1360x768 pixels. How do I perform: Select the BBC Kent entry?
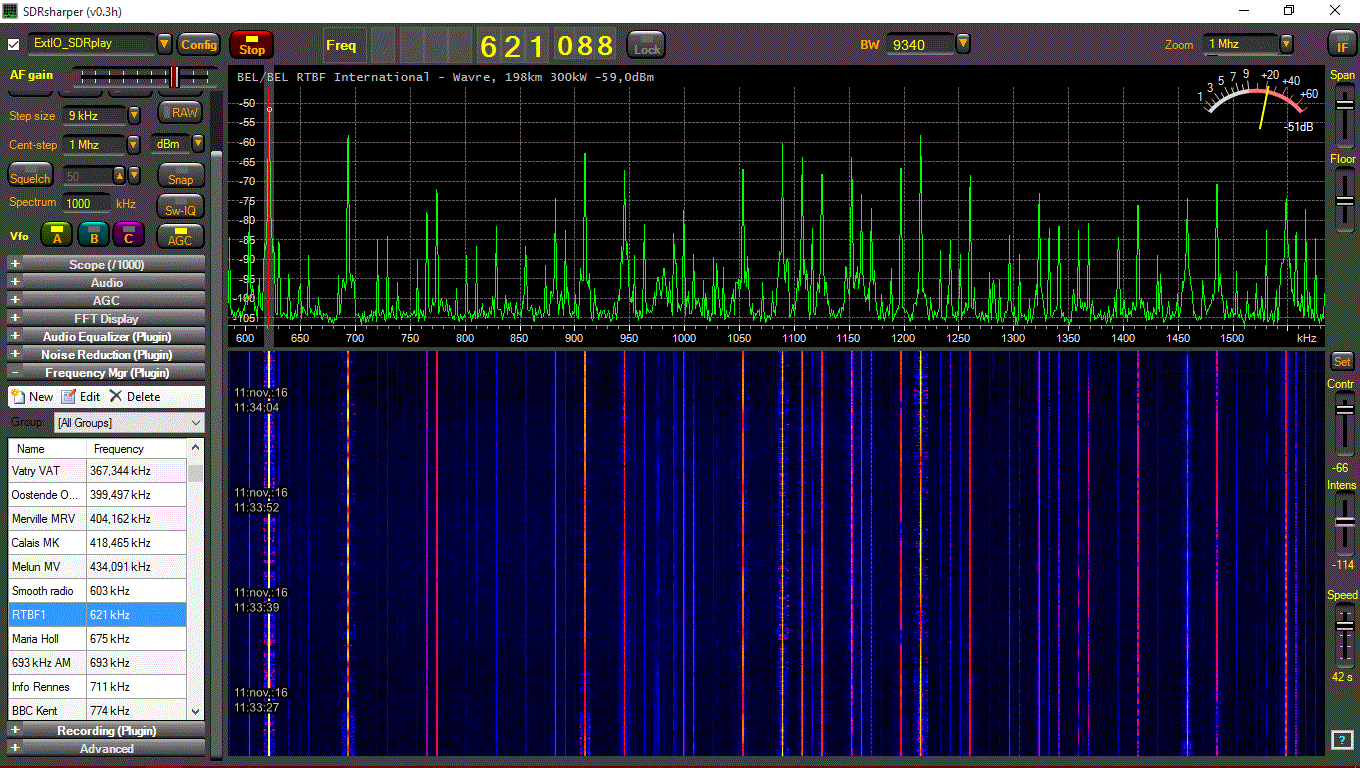pyautogui.click(x=97, y=710)
